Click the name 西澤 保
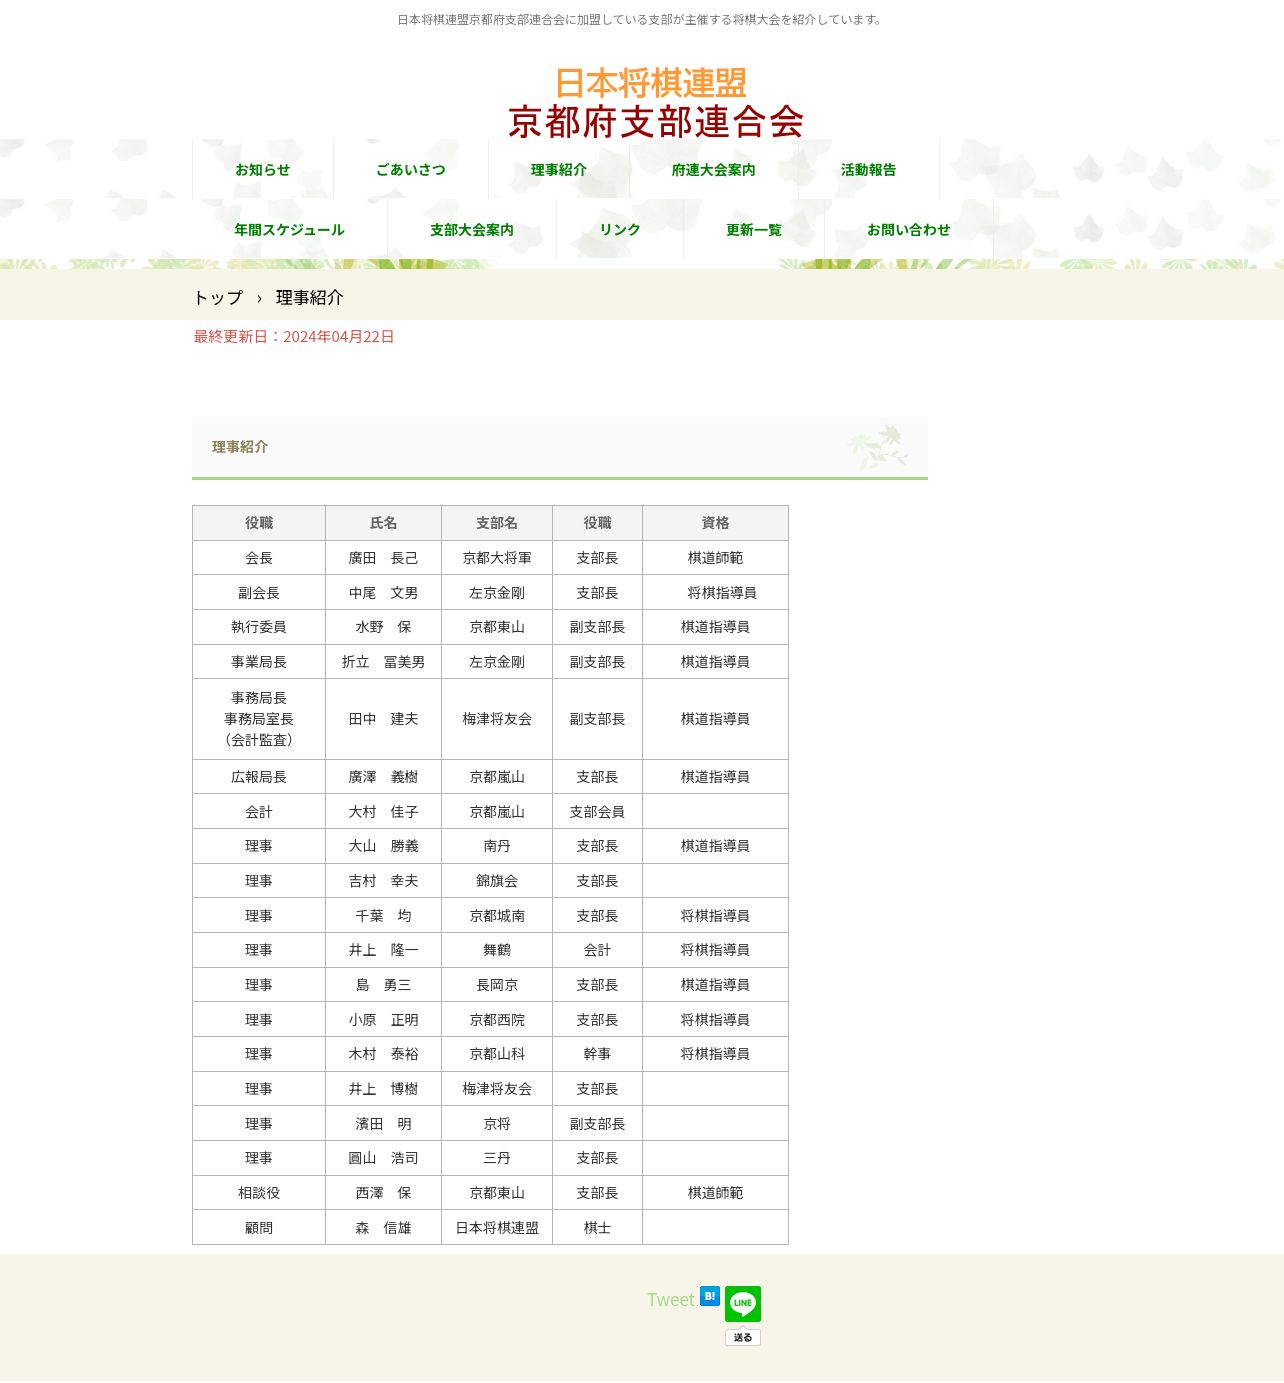1284x1383 pixels. click(383, 1193)
